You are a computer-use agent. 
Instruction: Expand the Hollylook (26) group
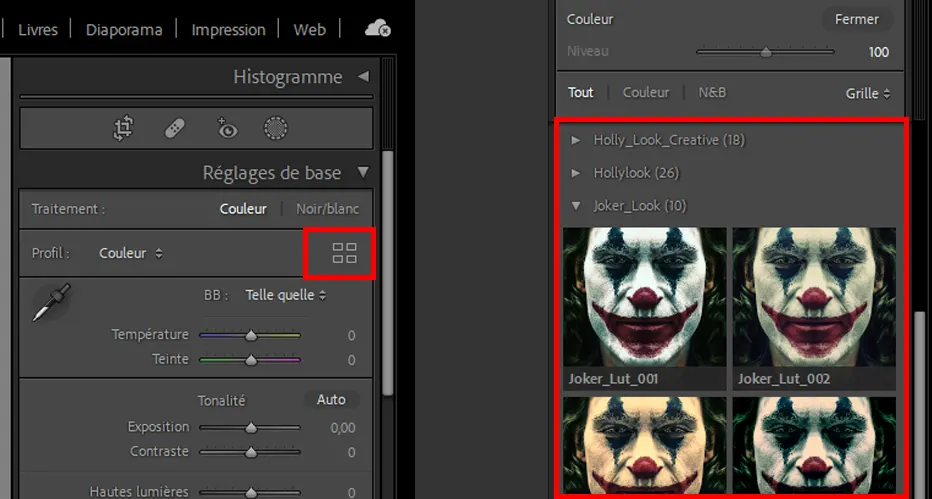[x=575, y=173]
